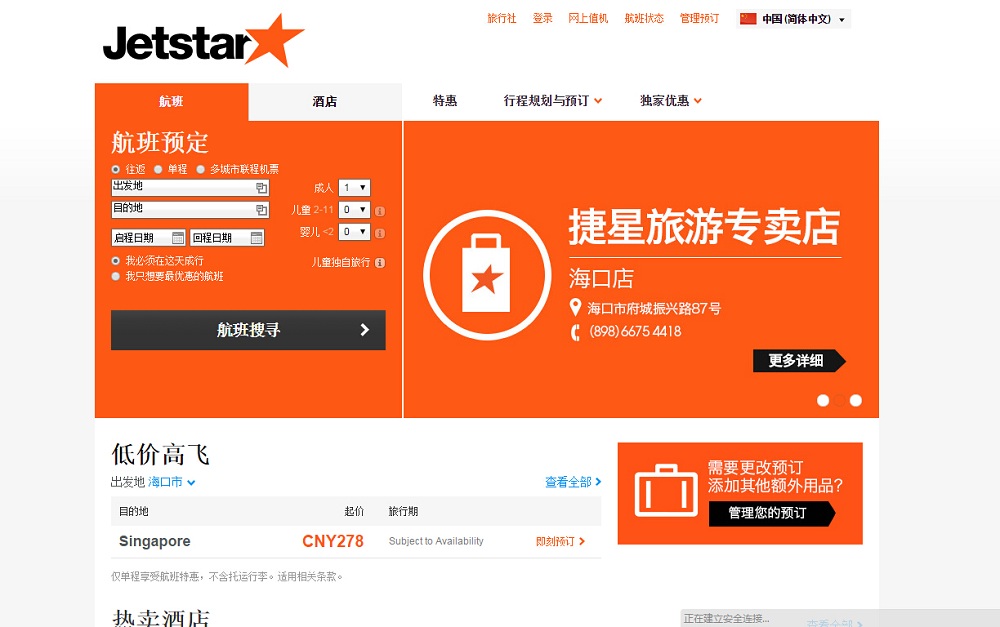Viewport: 1000px width, 627px height.
Task: Expand the 海口市 departure city dropdown
Action: click(x=172, y=482)
